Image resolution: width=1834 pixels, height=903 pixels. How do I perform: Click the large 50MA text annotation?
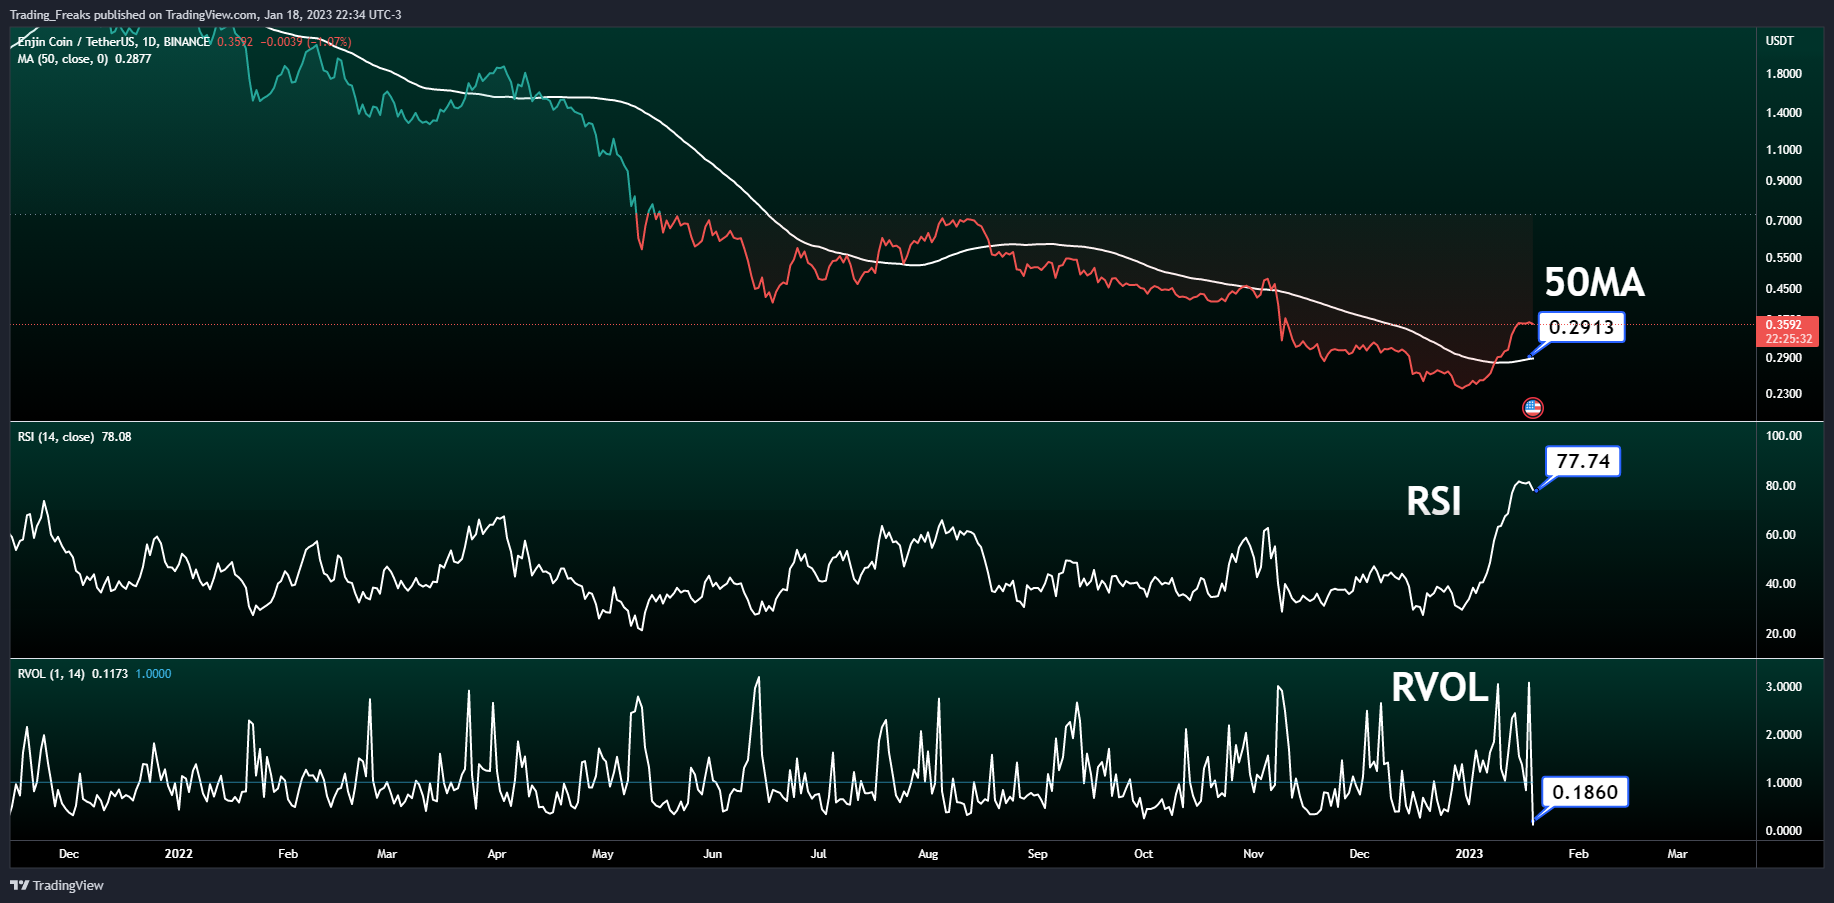(x=1595, y=282)
